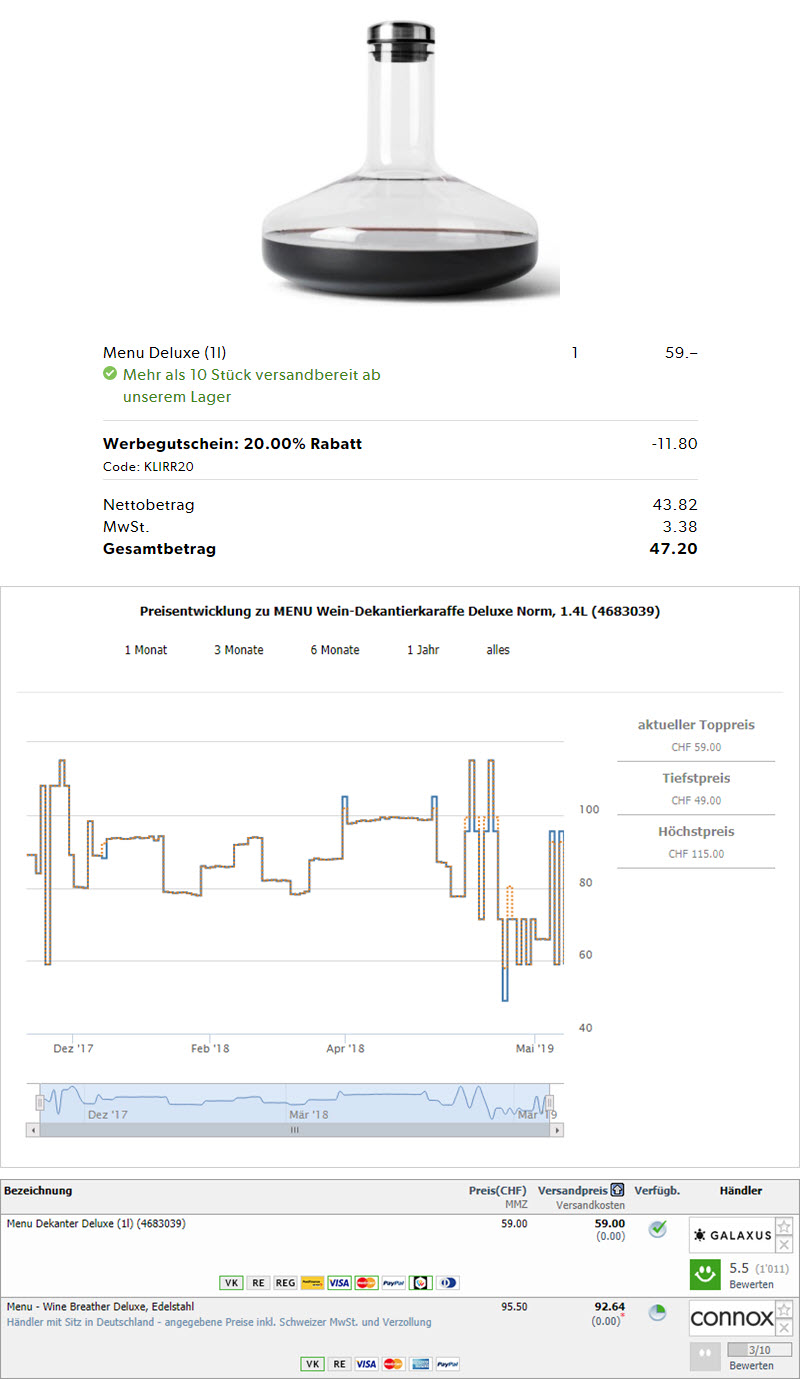
Task: Click Bewerten link under Galaxus rating
Action: coord(751,1284)
